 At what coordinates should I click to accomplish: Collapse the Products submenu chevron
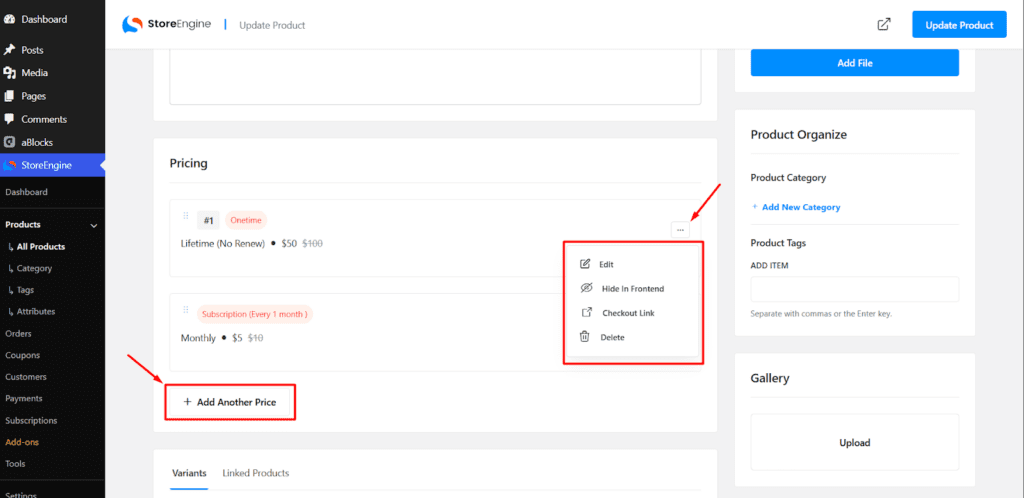(94, 226)
